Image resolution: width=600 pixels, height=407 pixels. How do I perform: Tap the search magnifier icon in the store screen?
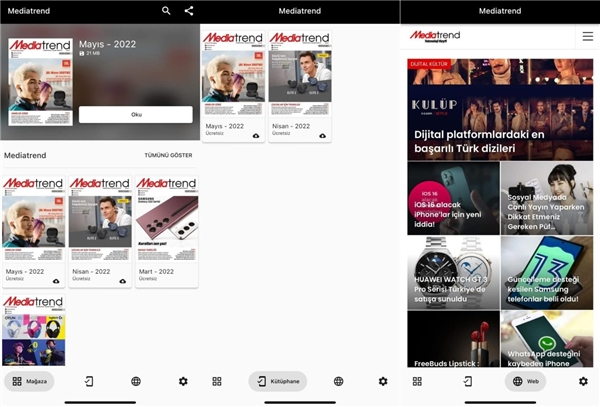click(166, 11)
